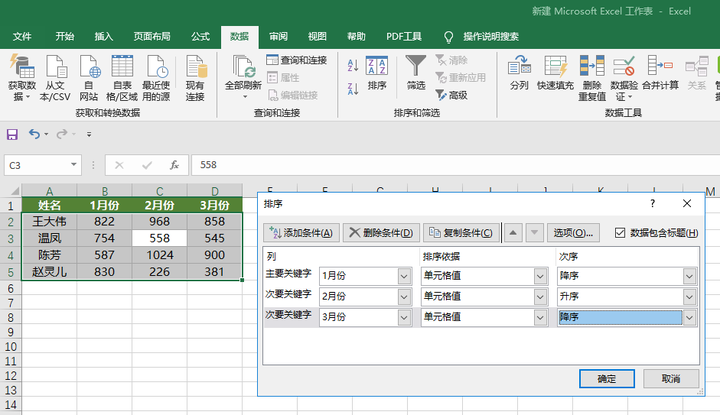Expand undo history dropdown arrow

46,135
